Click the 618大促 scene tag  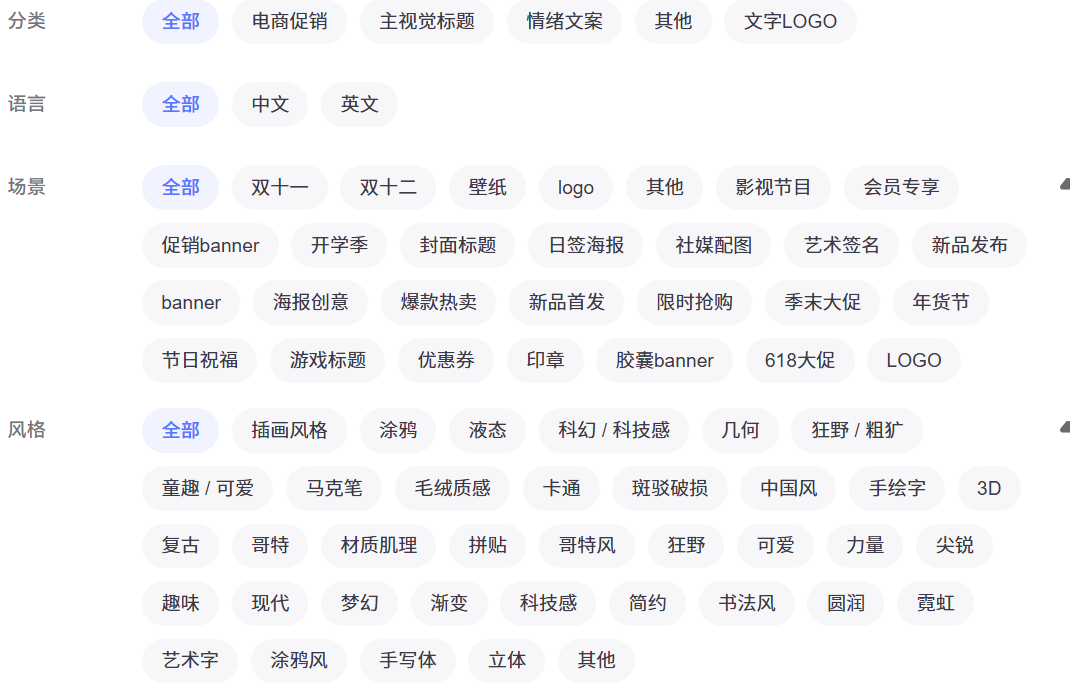[x=799, y=360]
